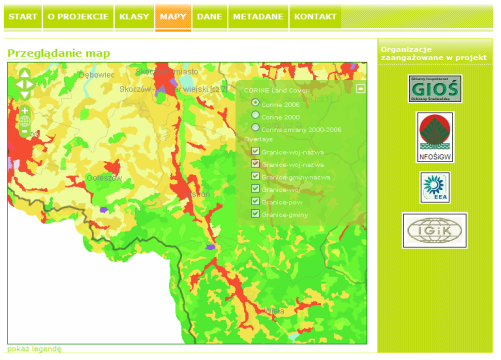Zoom in with the plus button

pos(25,110)
